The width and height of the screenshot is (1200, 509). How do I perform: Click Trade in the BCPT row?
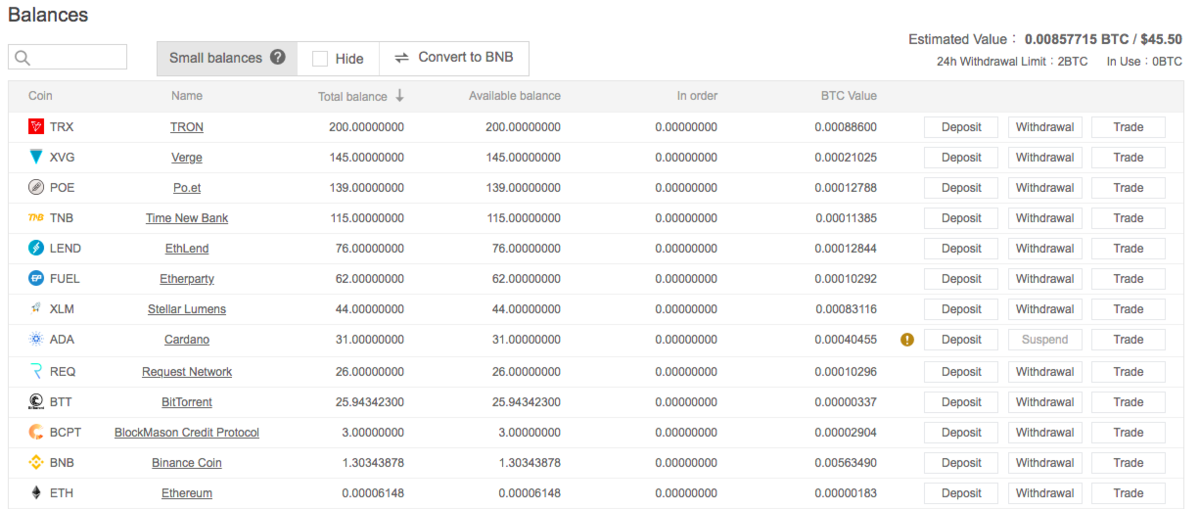tap(1128, 432)
